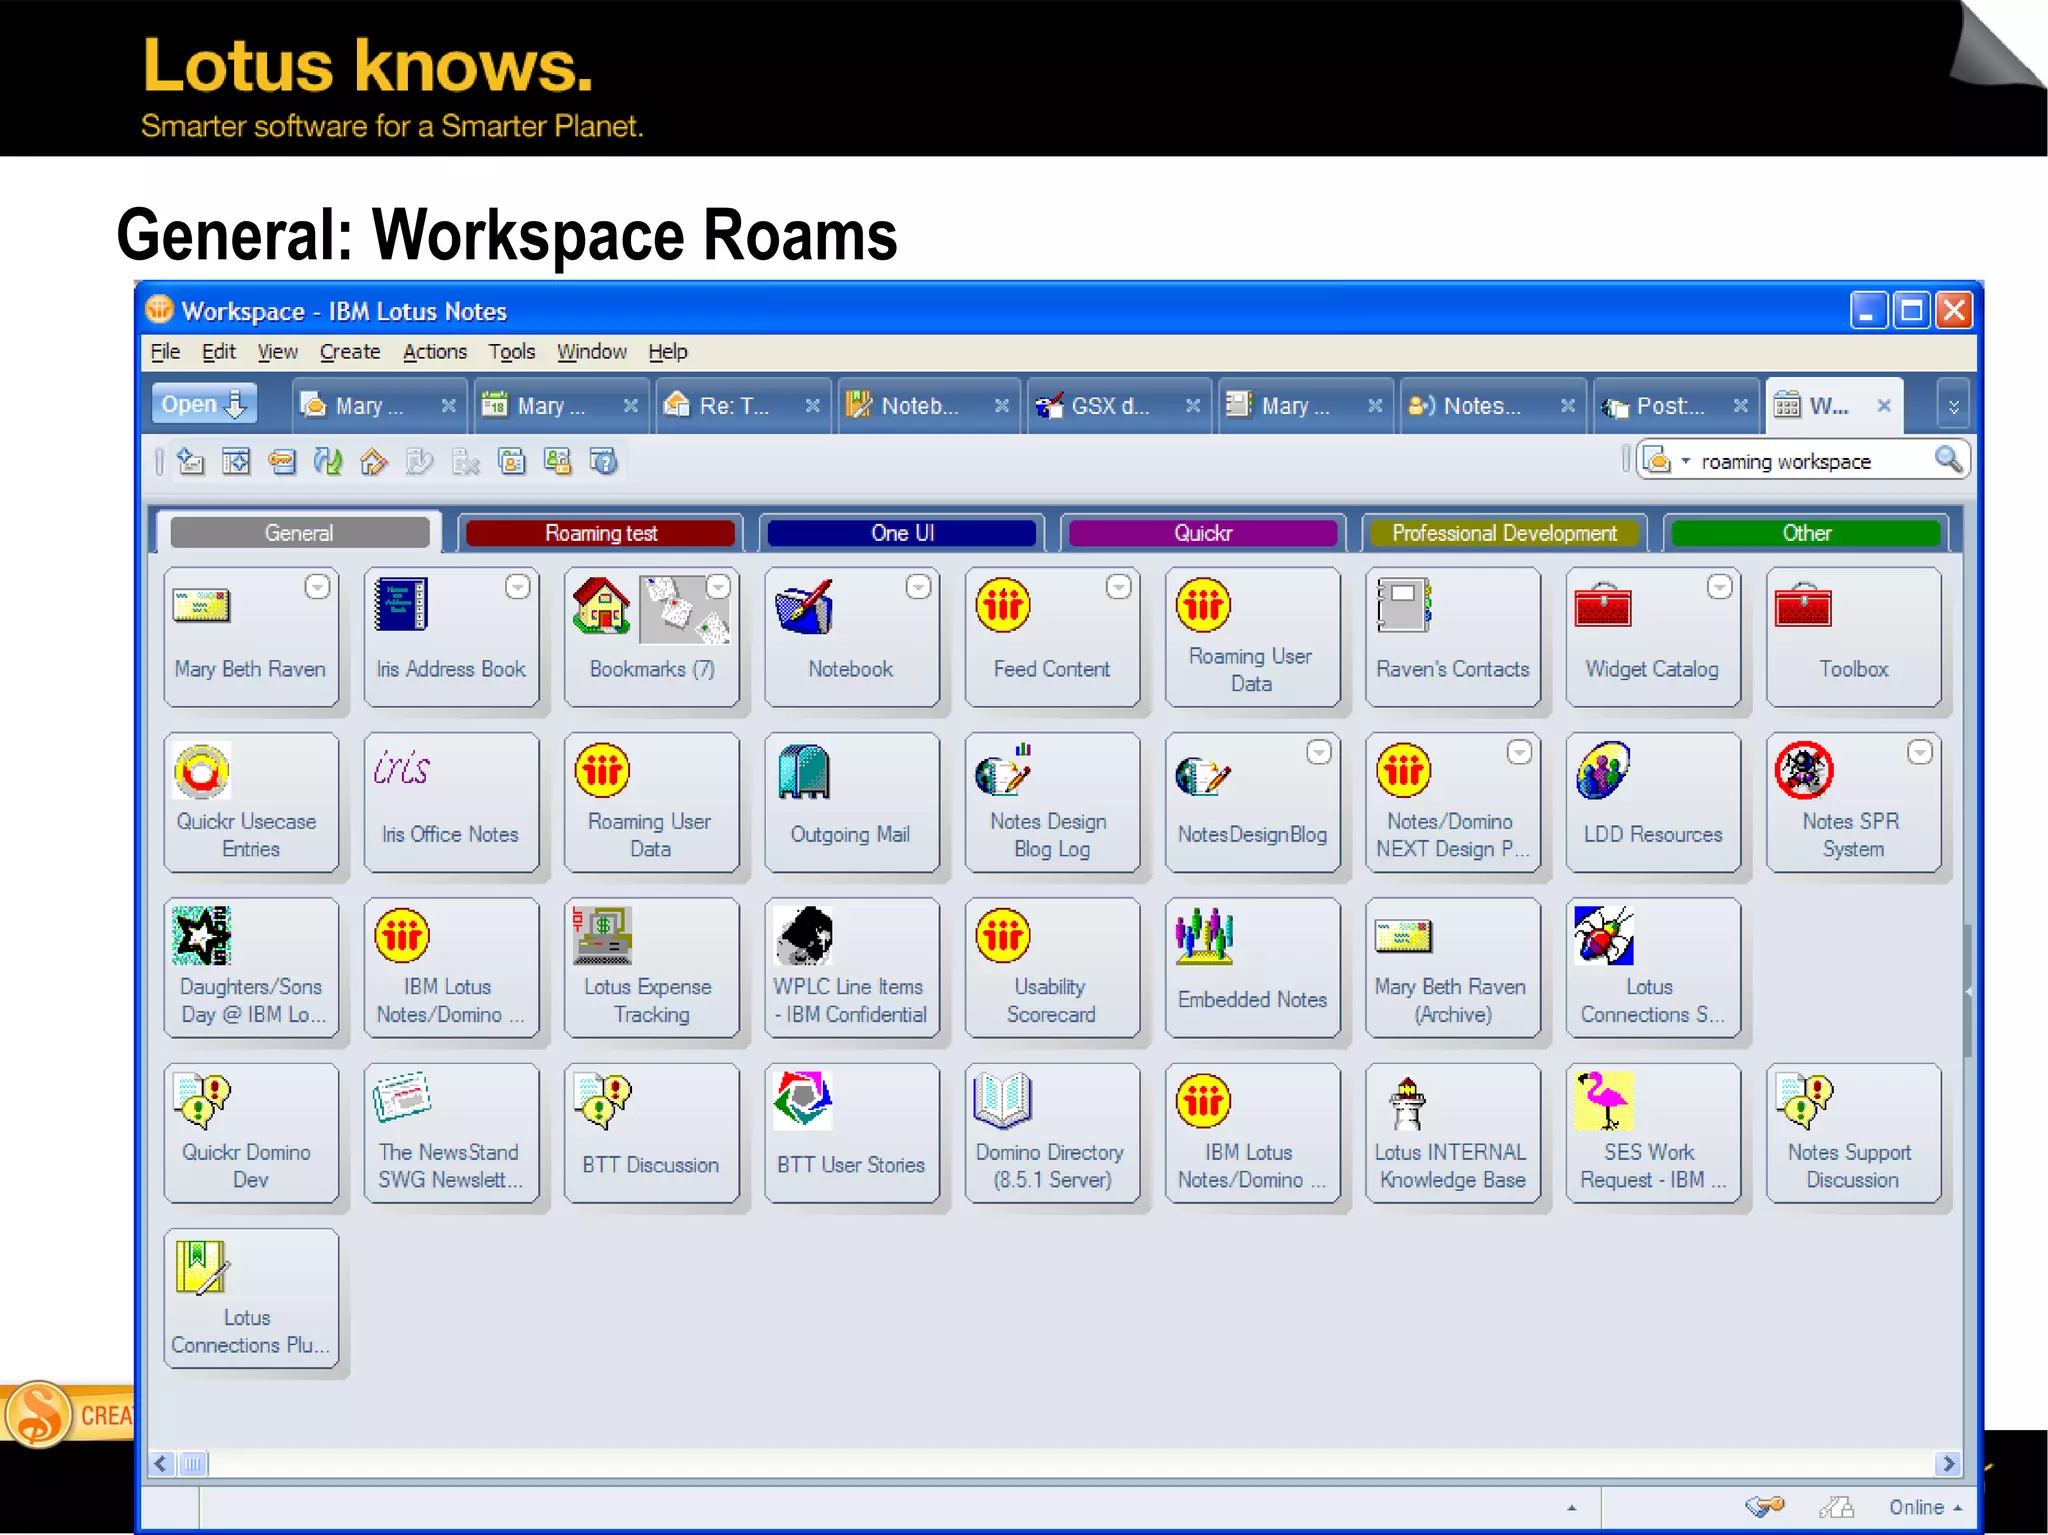Image resolution: width=2048 pixels, height=1535 pixels.
Task: Open the Widget Catalog tile
Action: pos(1653,636)
